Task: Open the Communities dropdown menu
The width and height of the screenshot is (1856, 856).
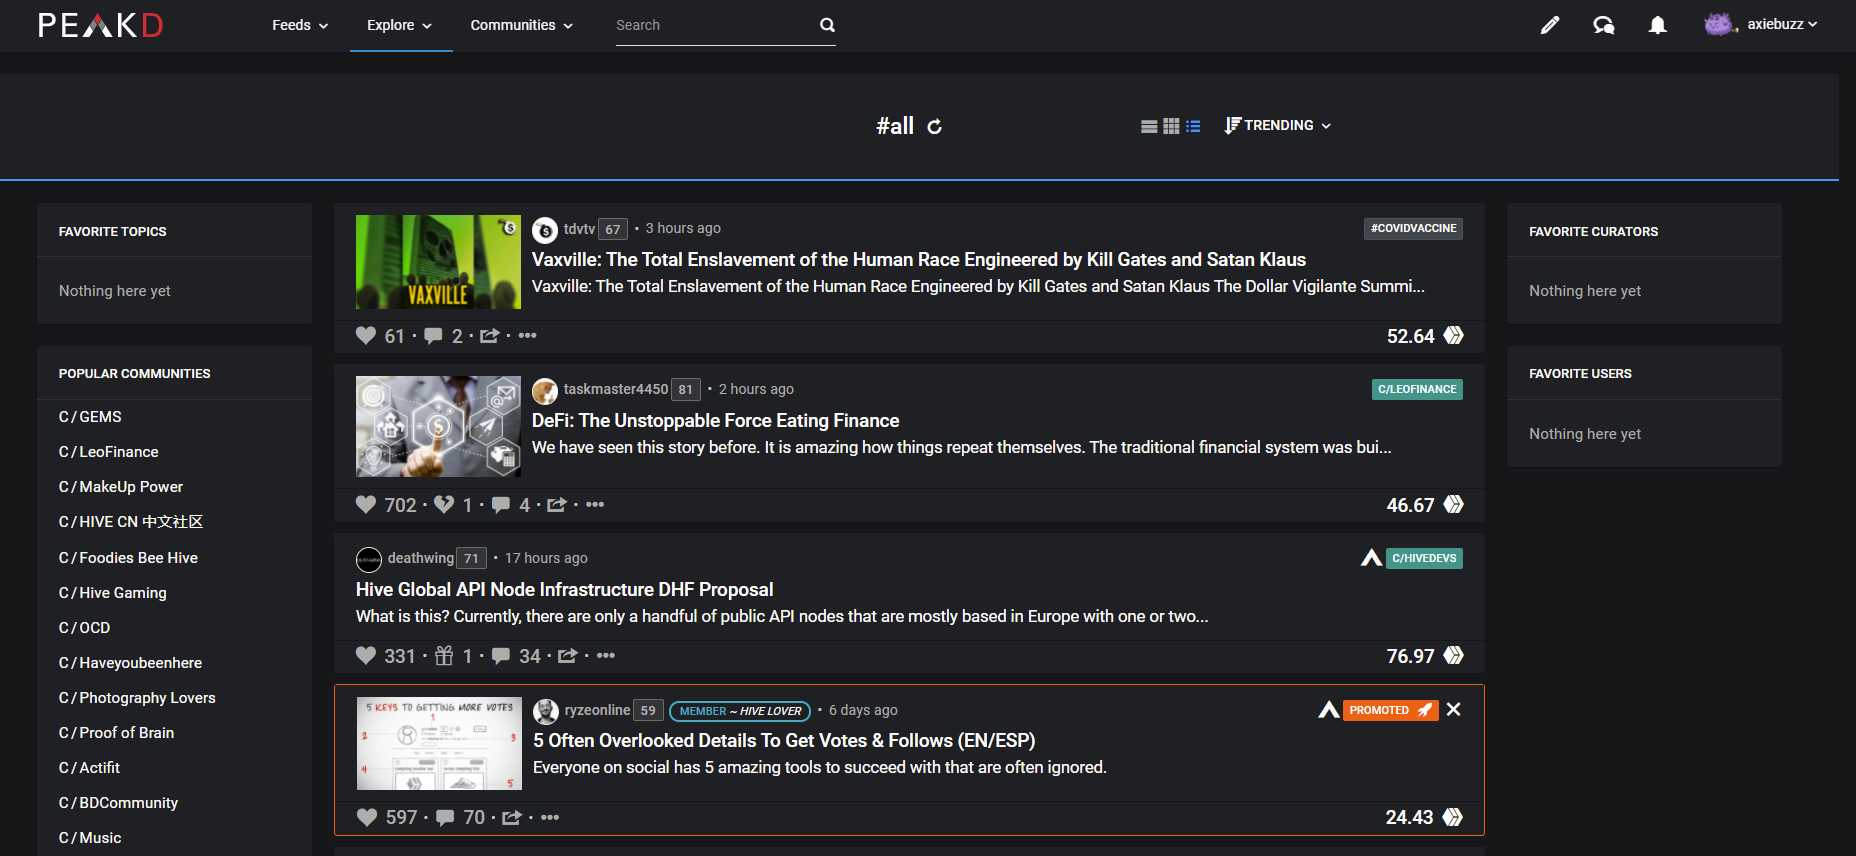Action: pos(521,25)
